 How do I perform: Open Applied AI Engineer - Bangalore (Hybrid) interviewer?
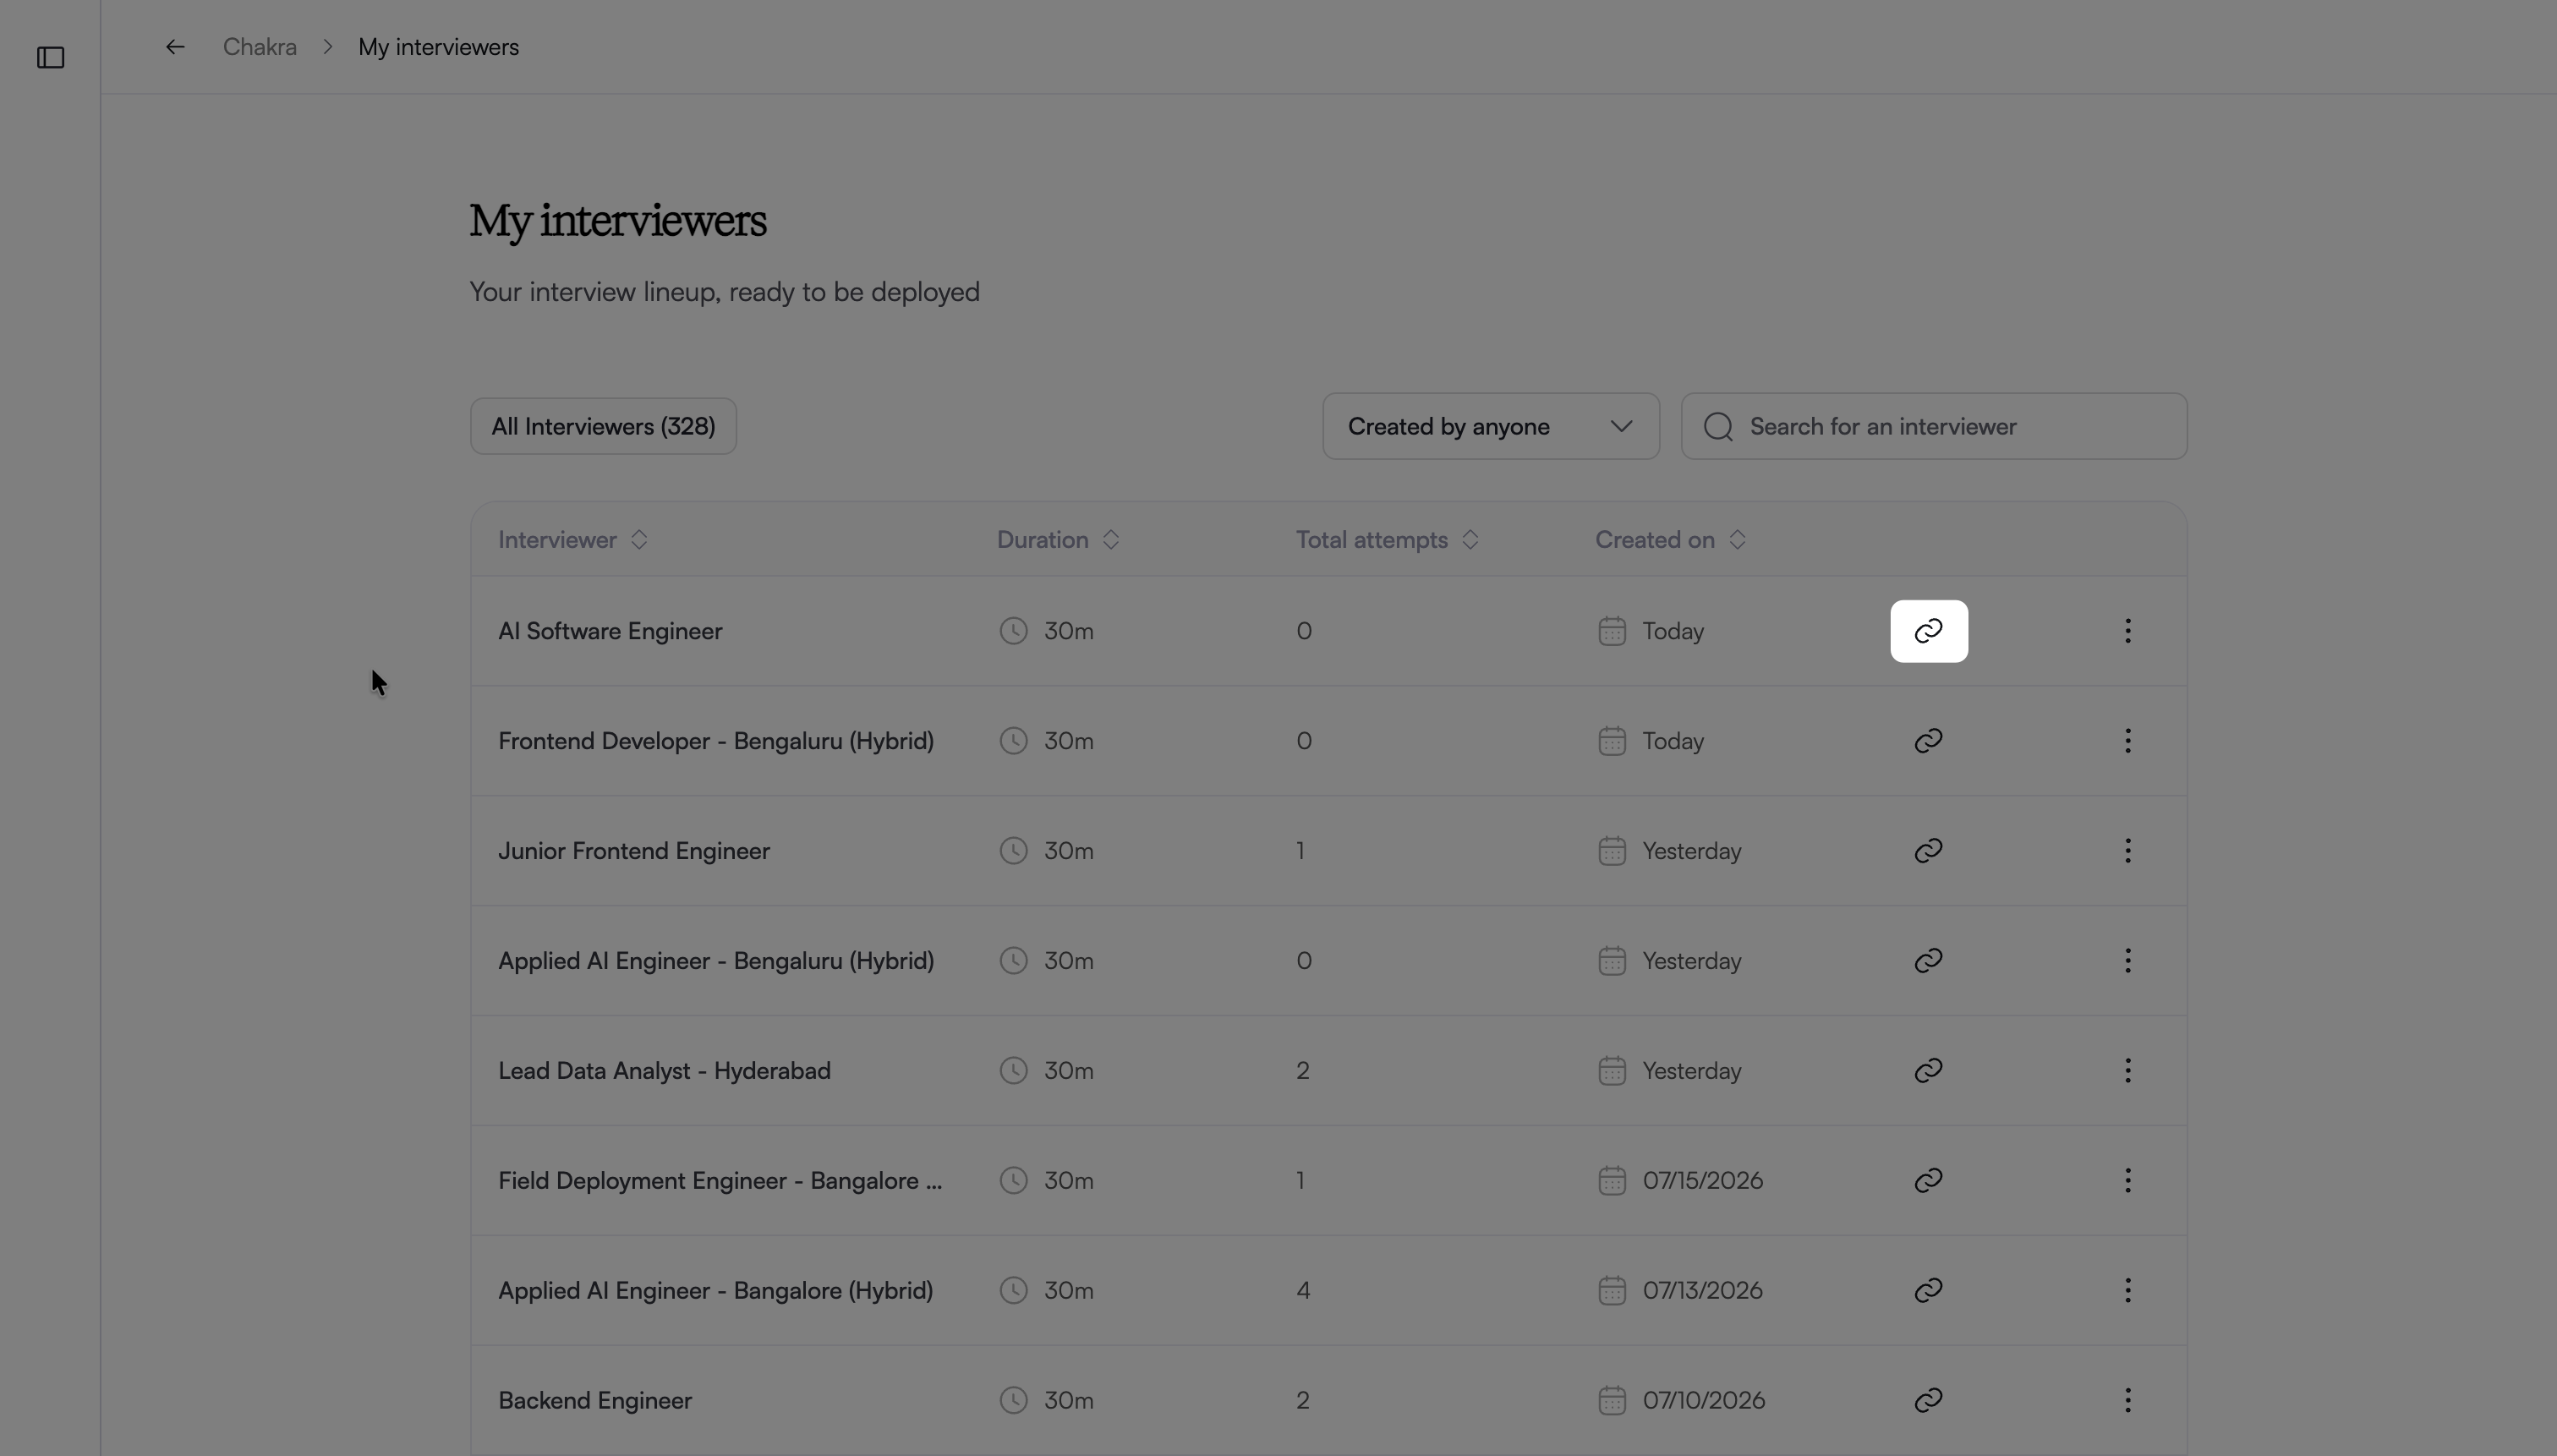click(x=715, y=1291)
